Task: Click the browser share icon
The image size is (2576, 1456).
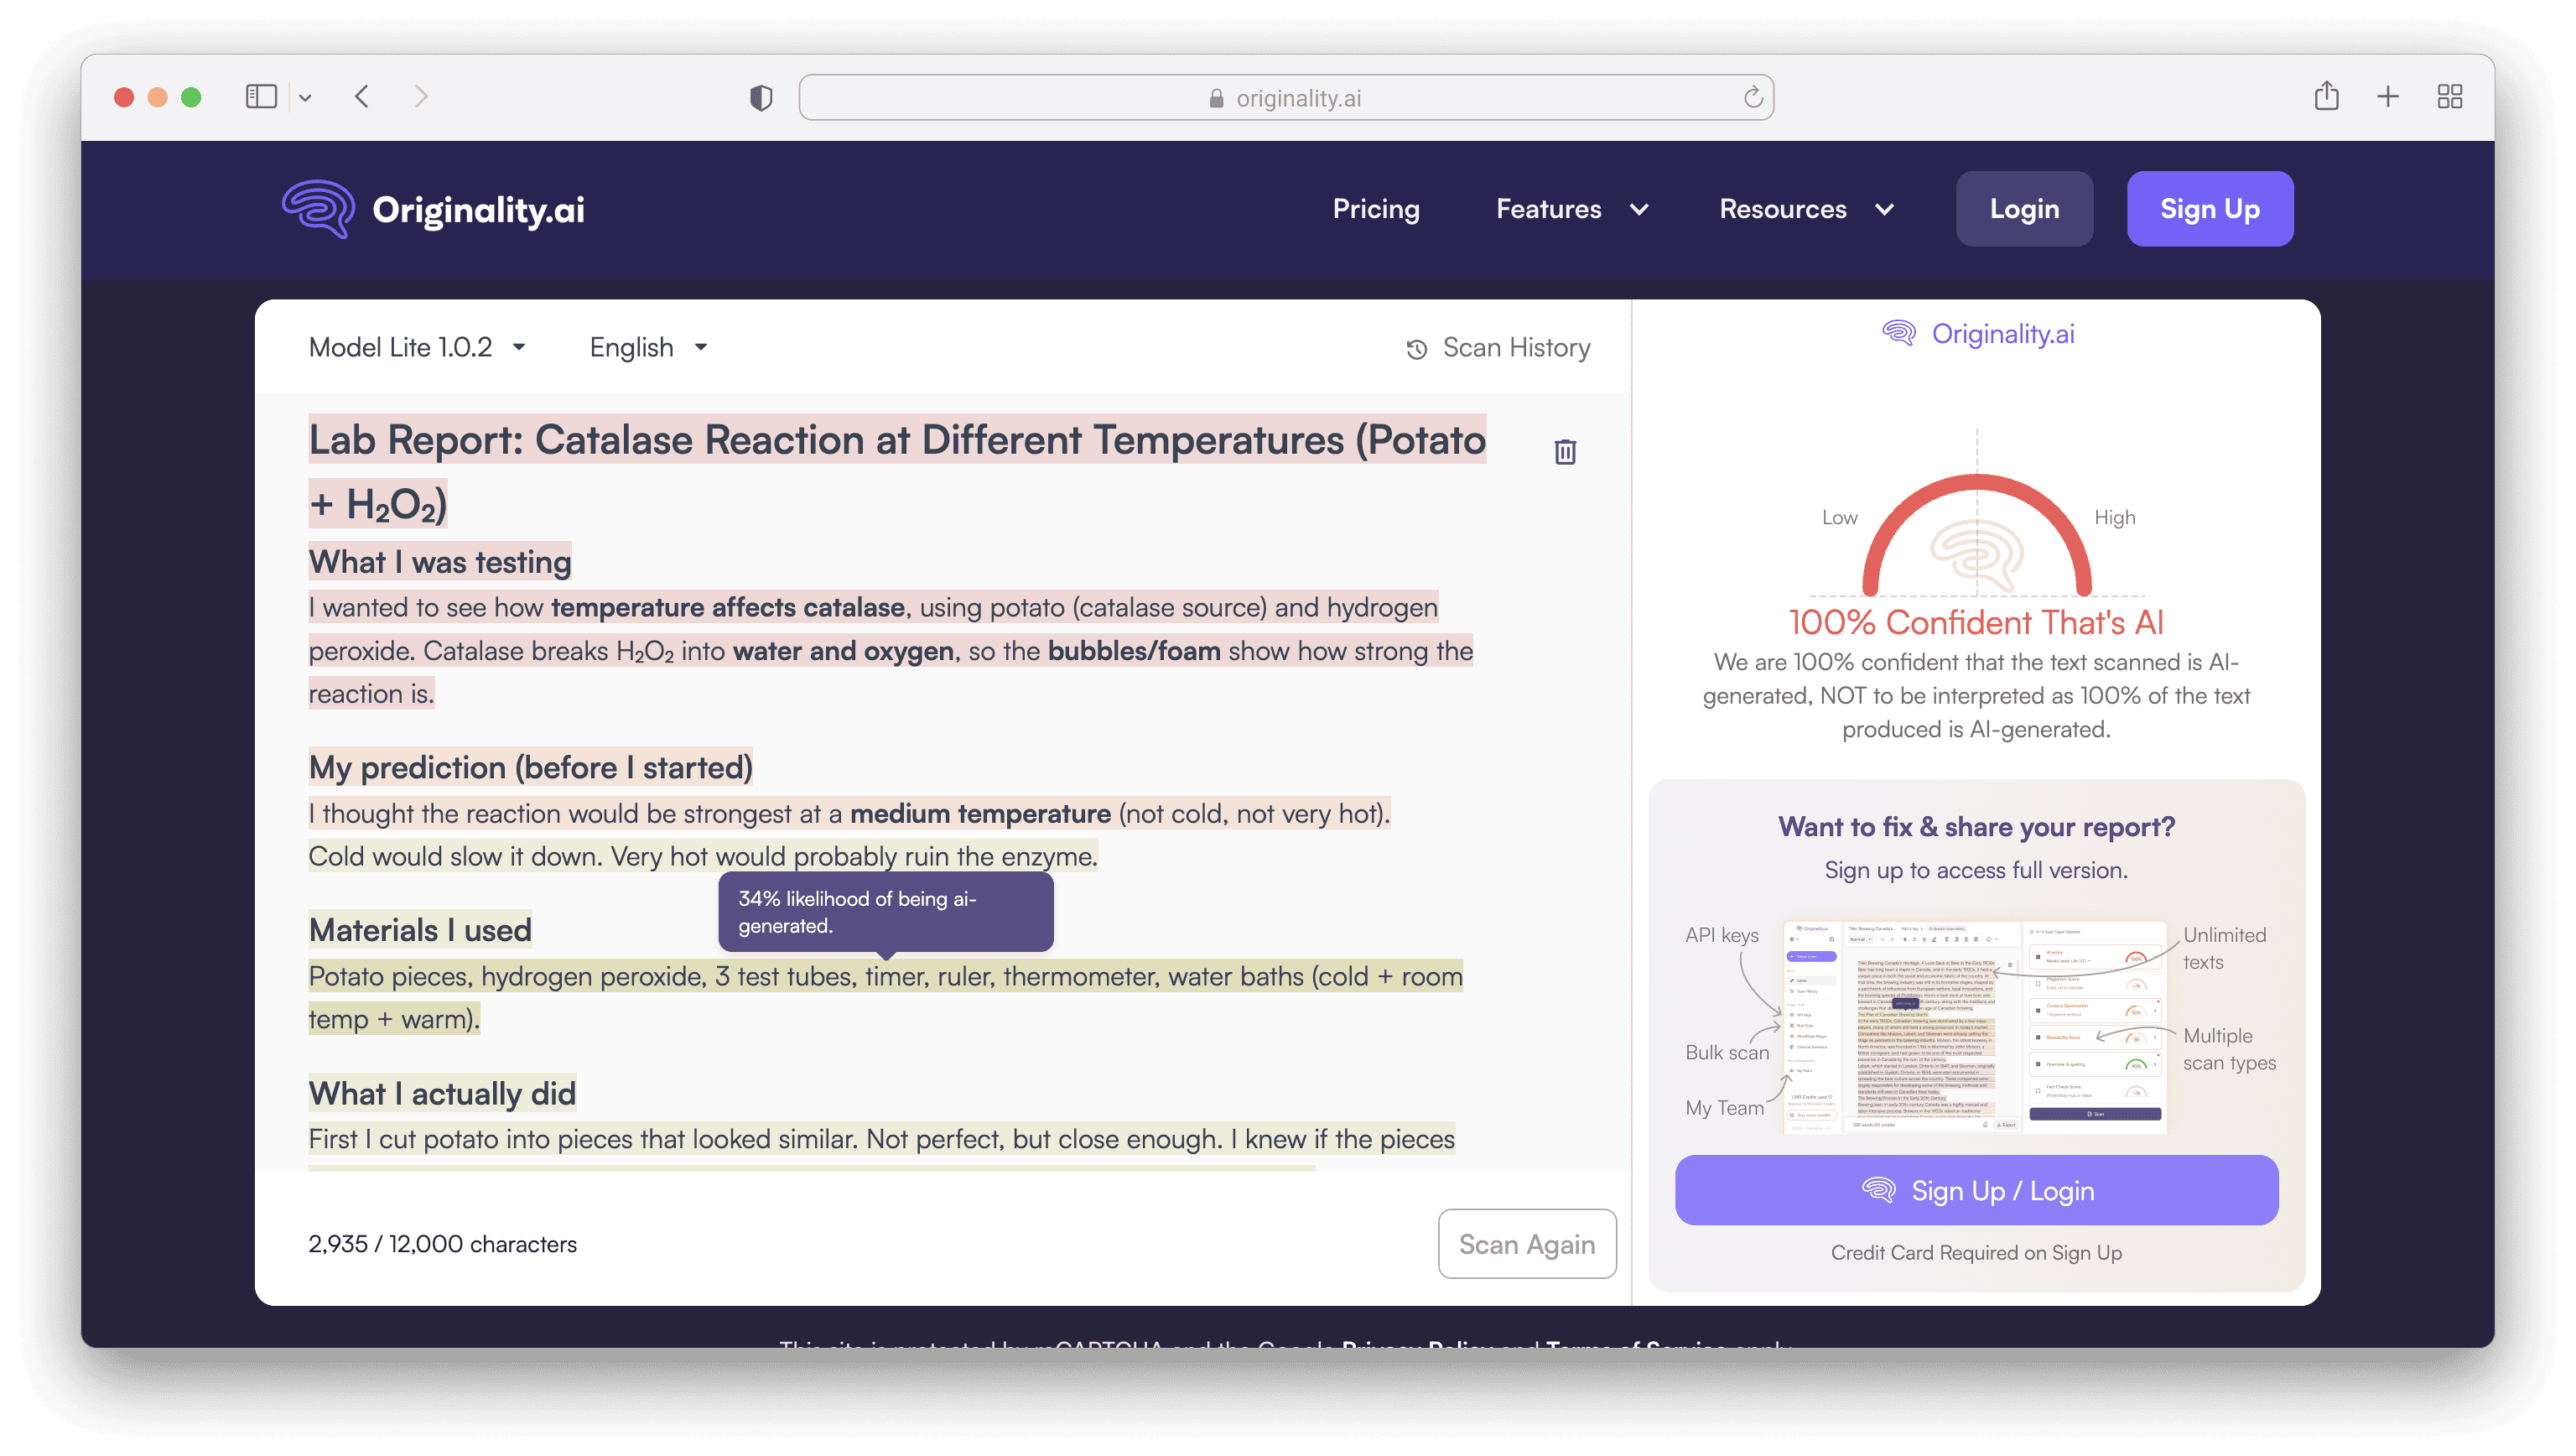Action: 2326,97
